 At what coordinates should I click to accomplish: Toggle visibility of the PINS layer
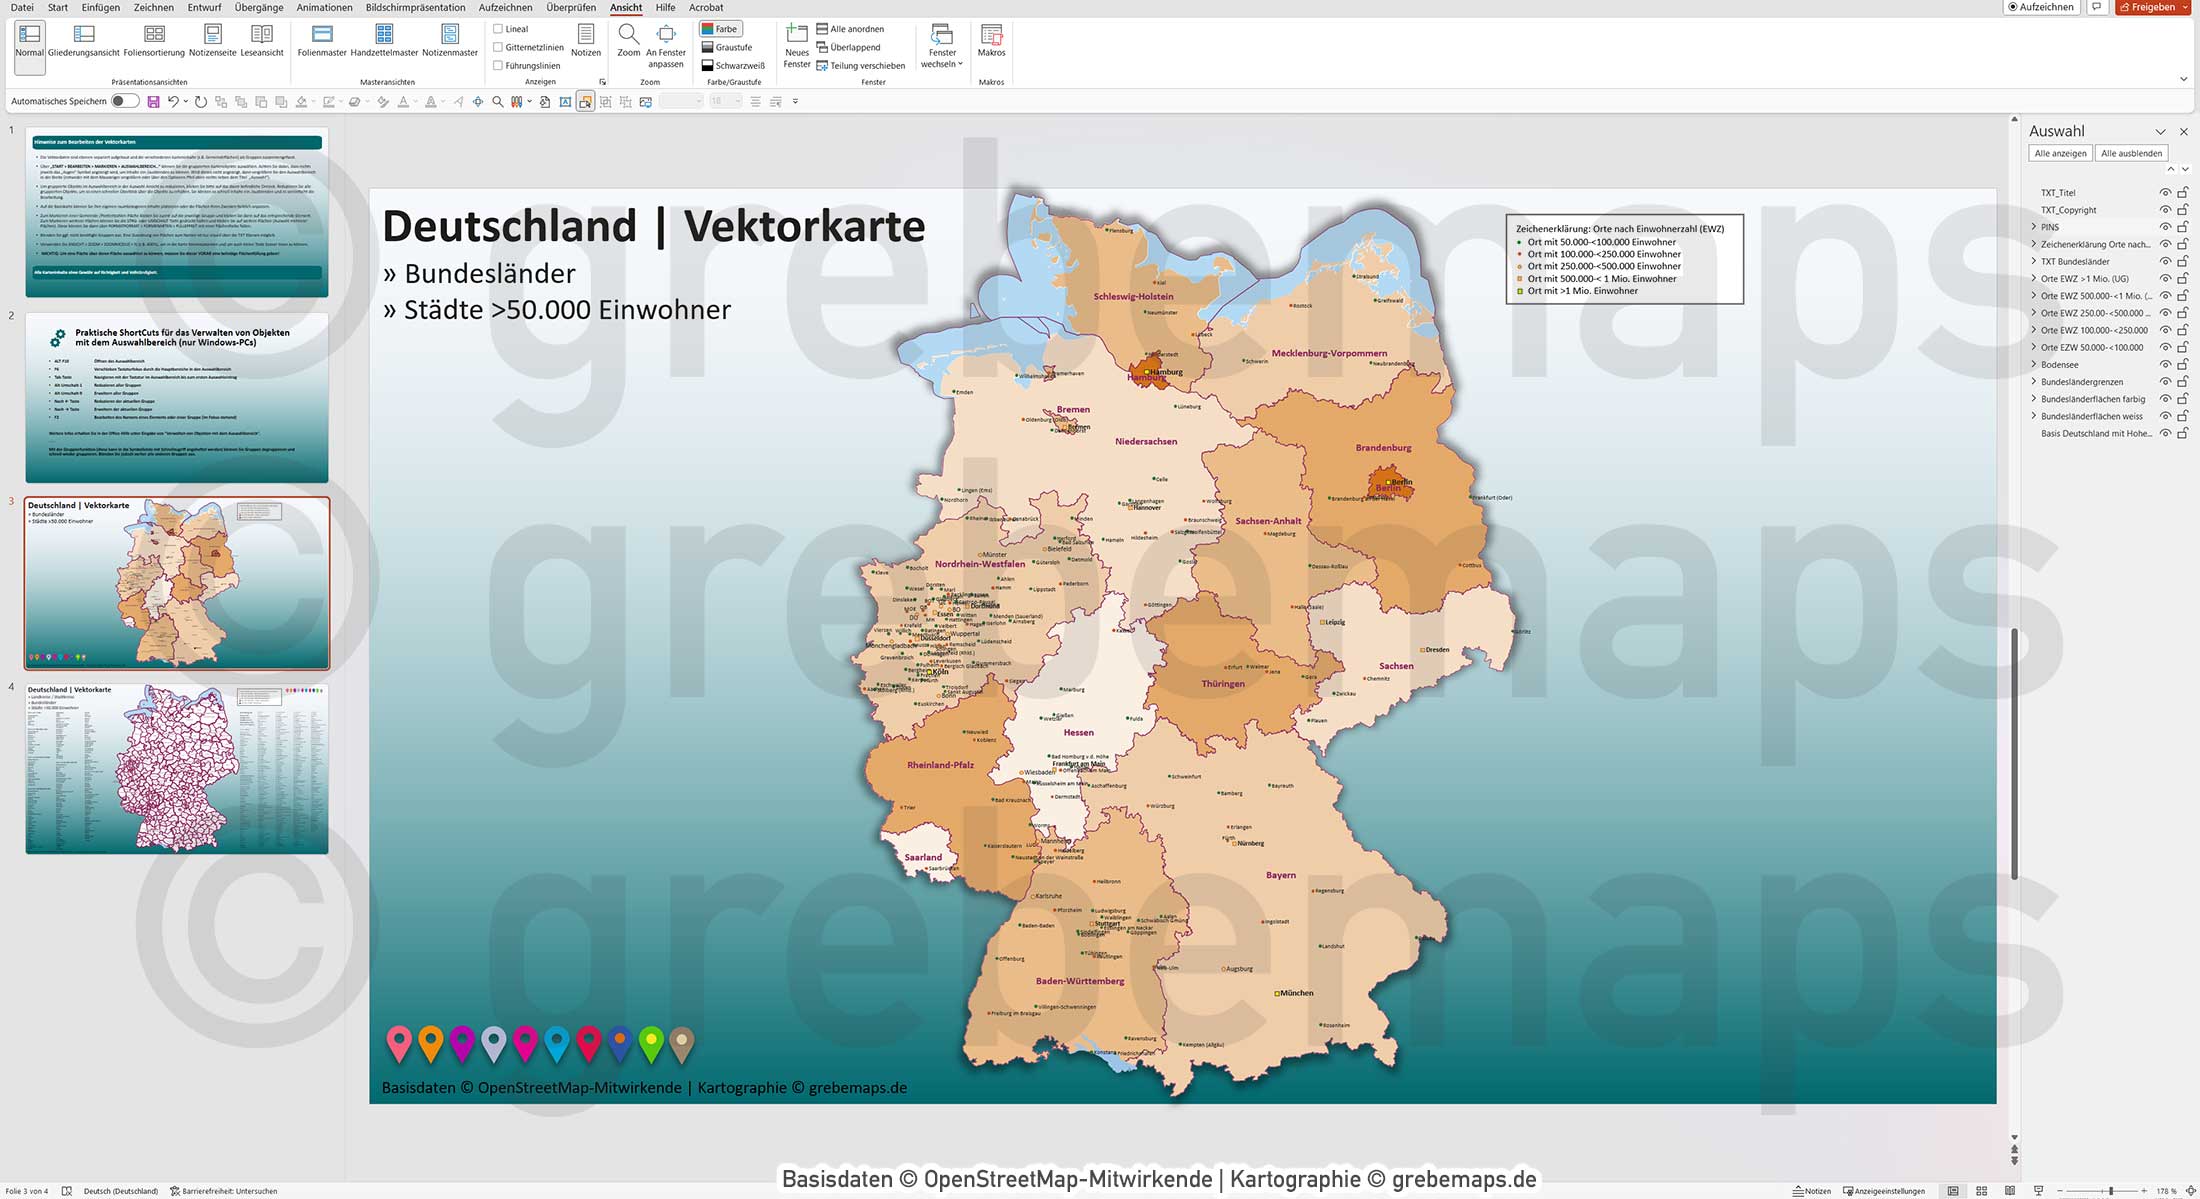[x=2166, y=227]
